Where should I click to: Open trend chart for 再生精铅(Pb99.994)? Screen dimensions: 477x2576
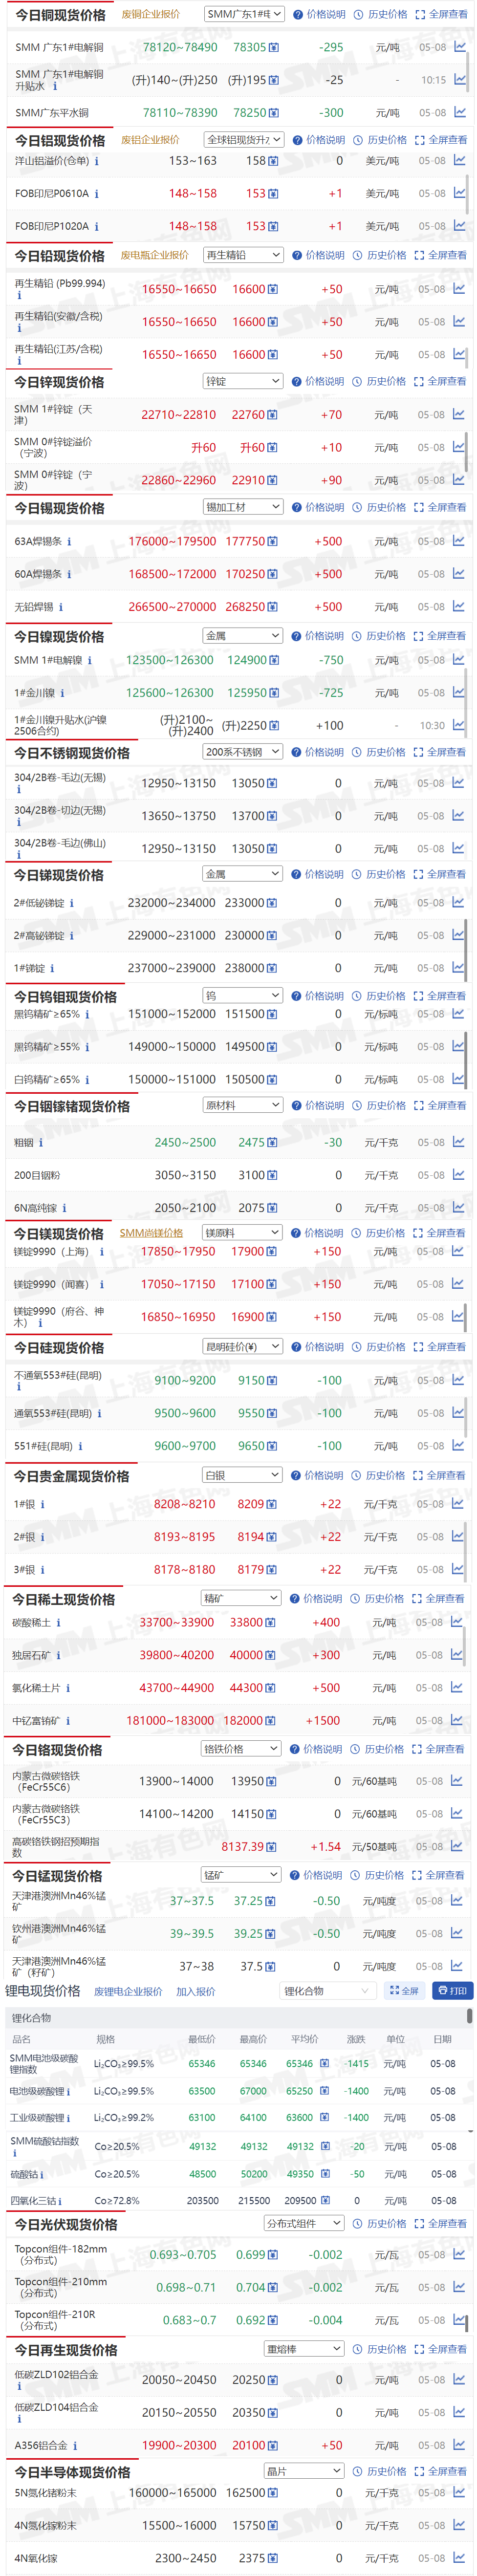pos(459,289)
